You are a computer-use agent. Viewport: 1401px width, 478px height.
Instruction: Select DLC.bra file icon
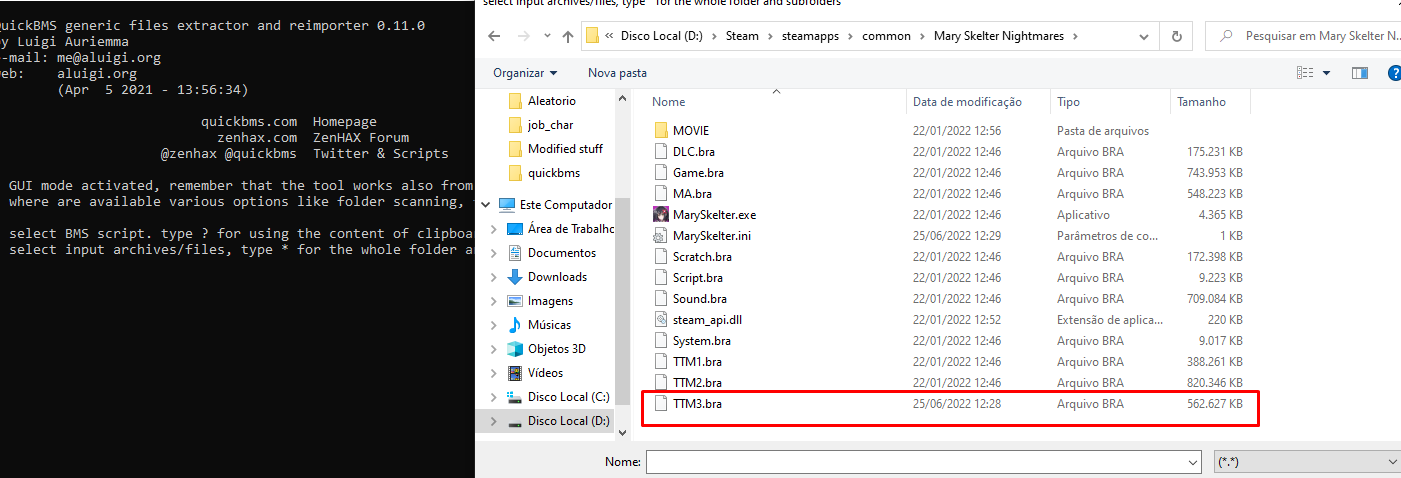pos(660,152)
